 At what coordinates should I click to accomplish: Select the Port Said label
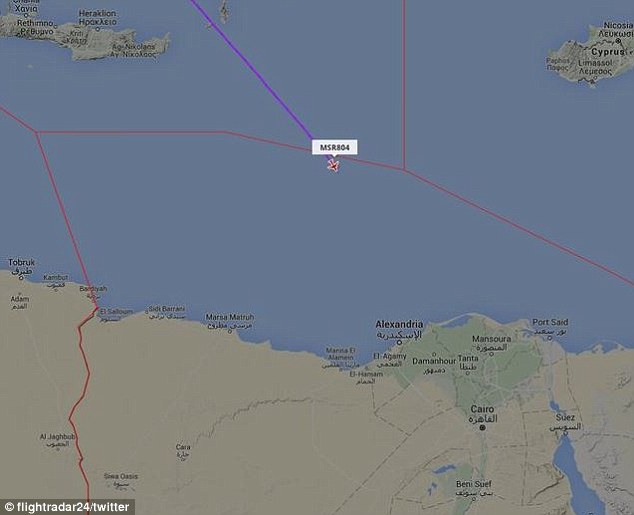tap(550, 322)
